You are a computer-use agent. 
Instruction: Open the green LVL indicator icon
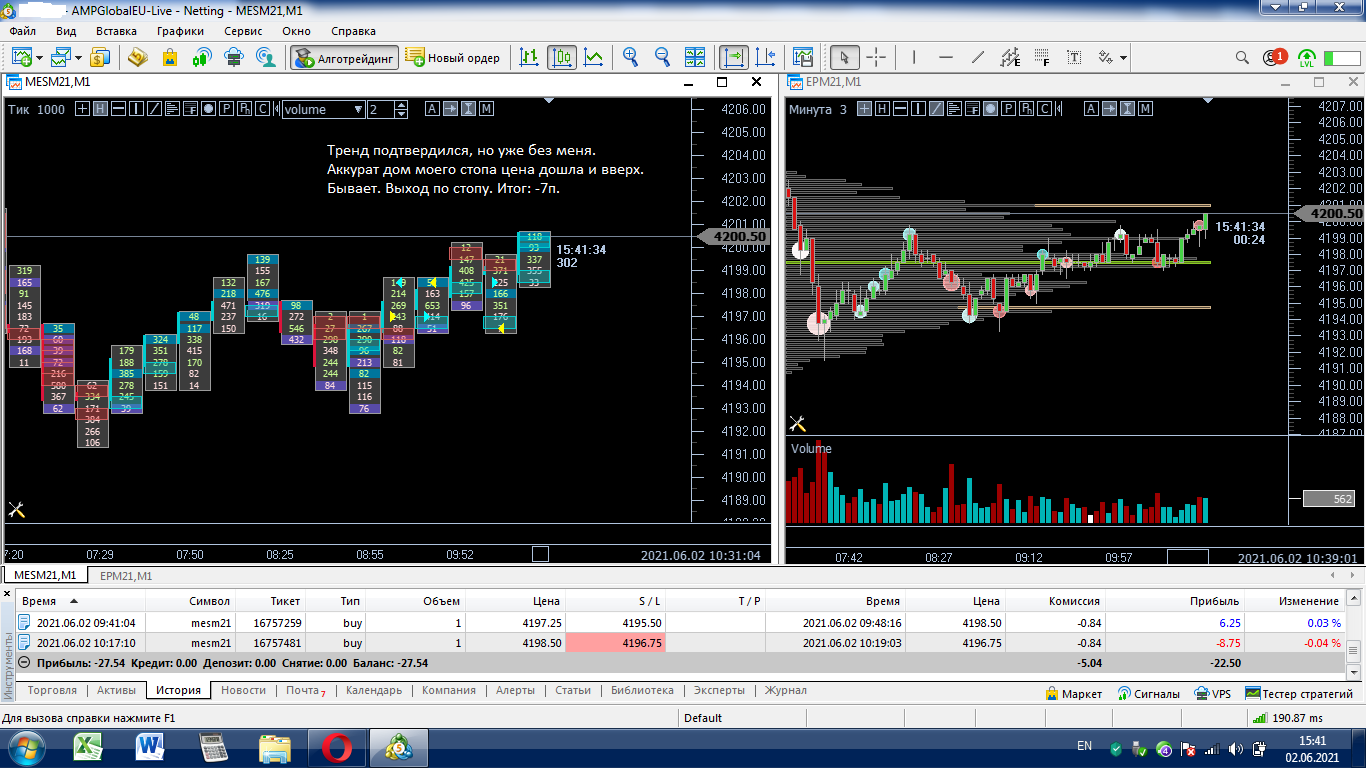[1306, 57]
